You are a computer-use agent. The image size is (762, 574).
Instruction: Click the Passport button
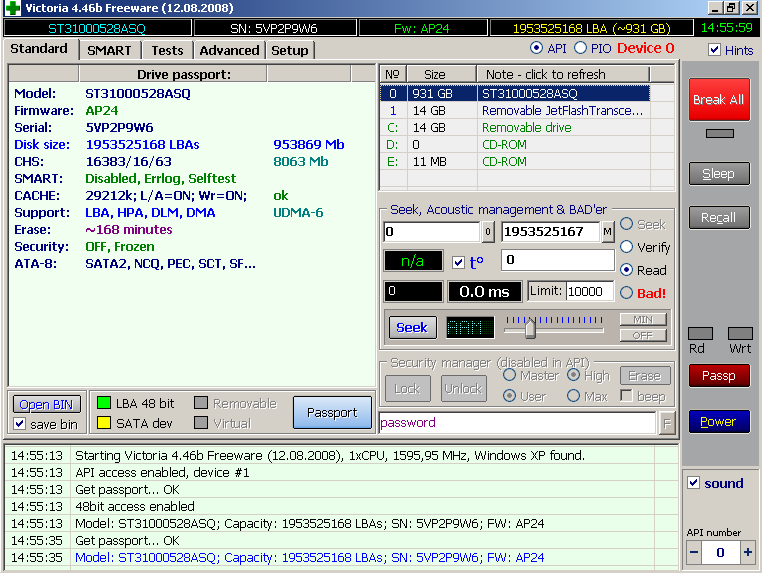click(x=331, y=412)
